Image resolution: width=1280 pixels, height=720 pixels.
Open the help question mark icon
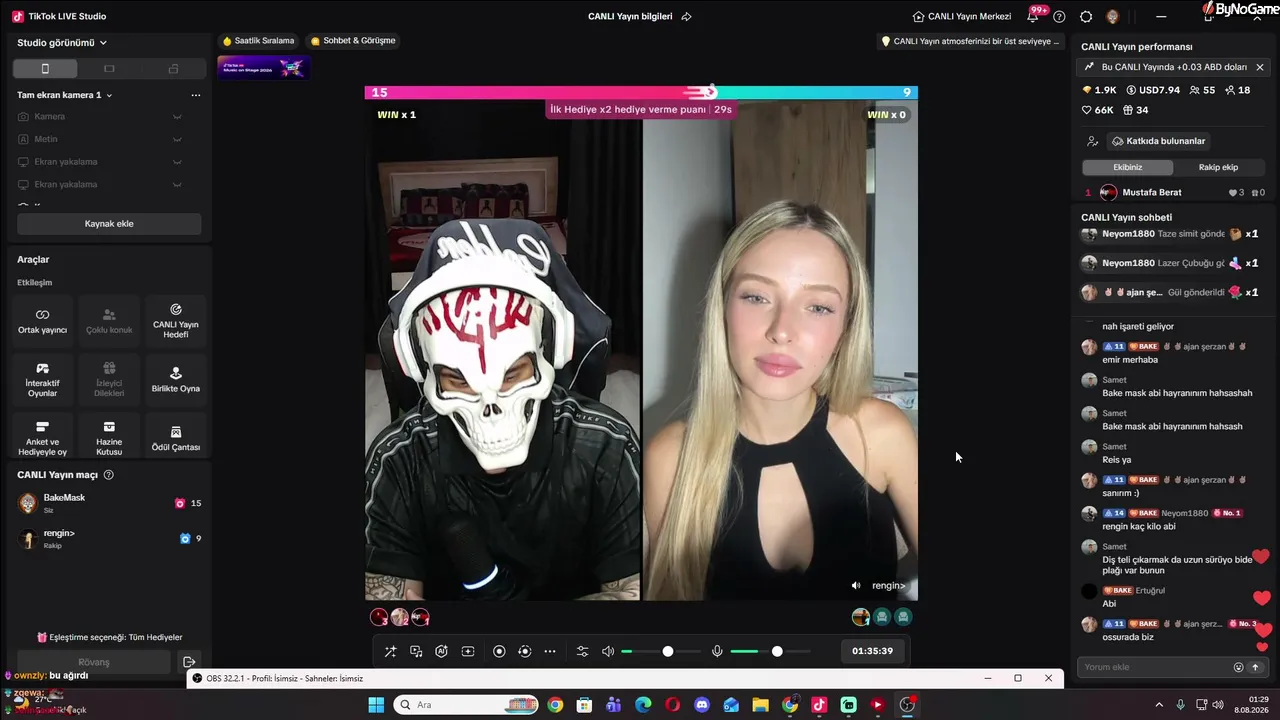click(1059, 16)
